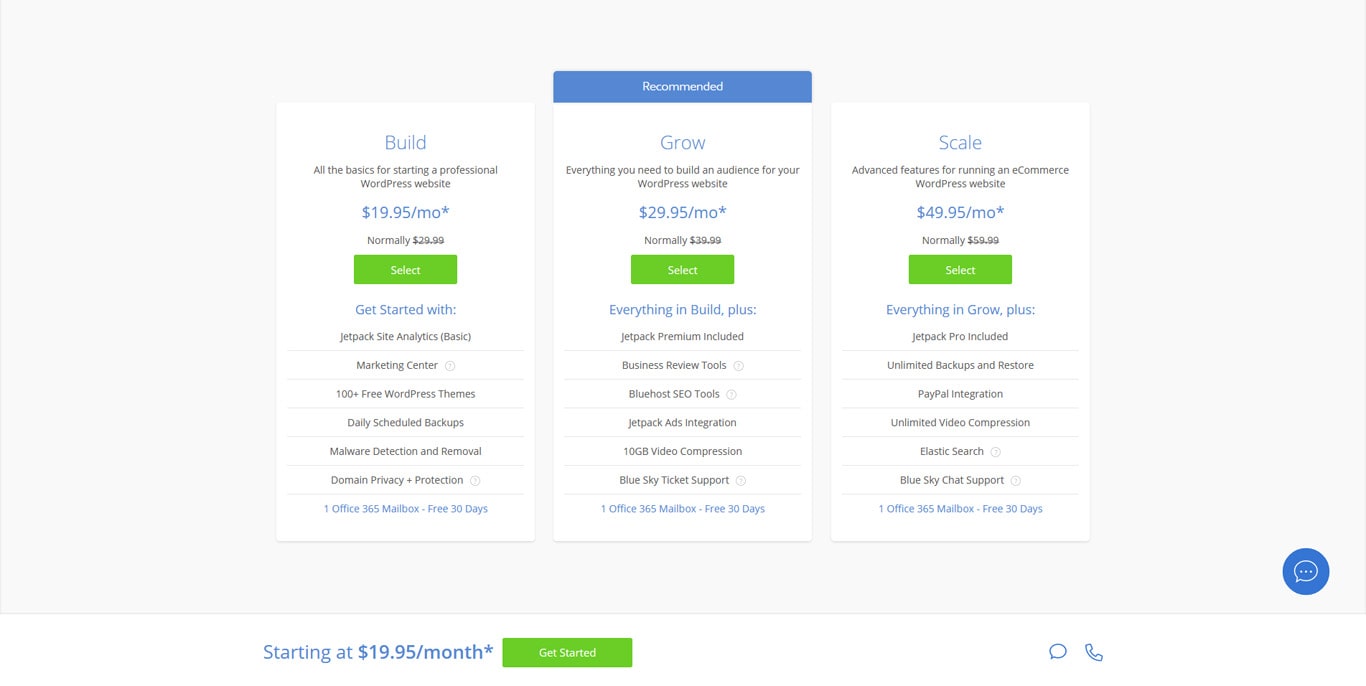
Task: Click 'Jetpack Ads Integration' row
Action: [x=682, y=423]
